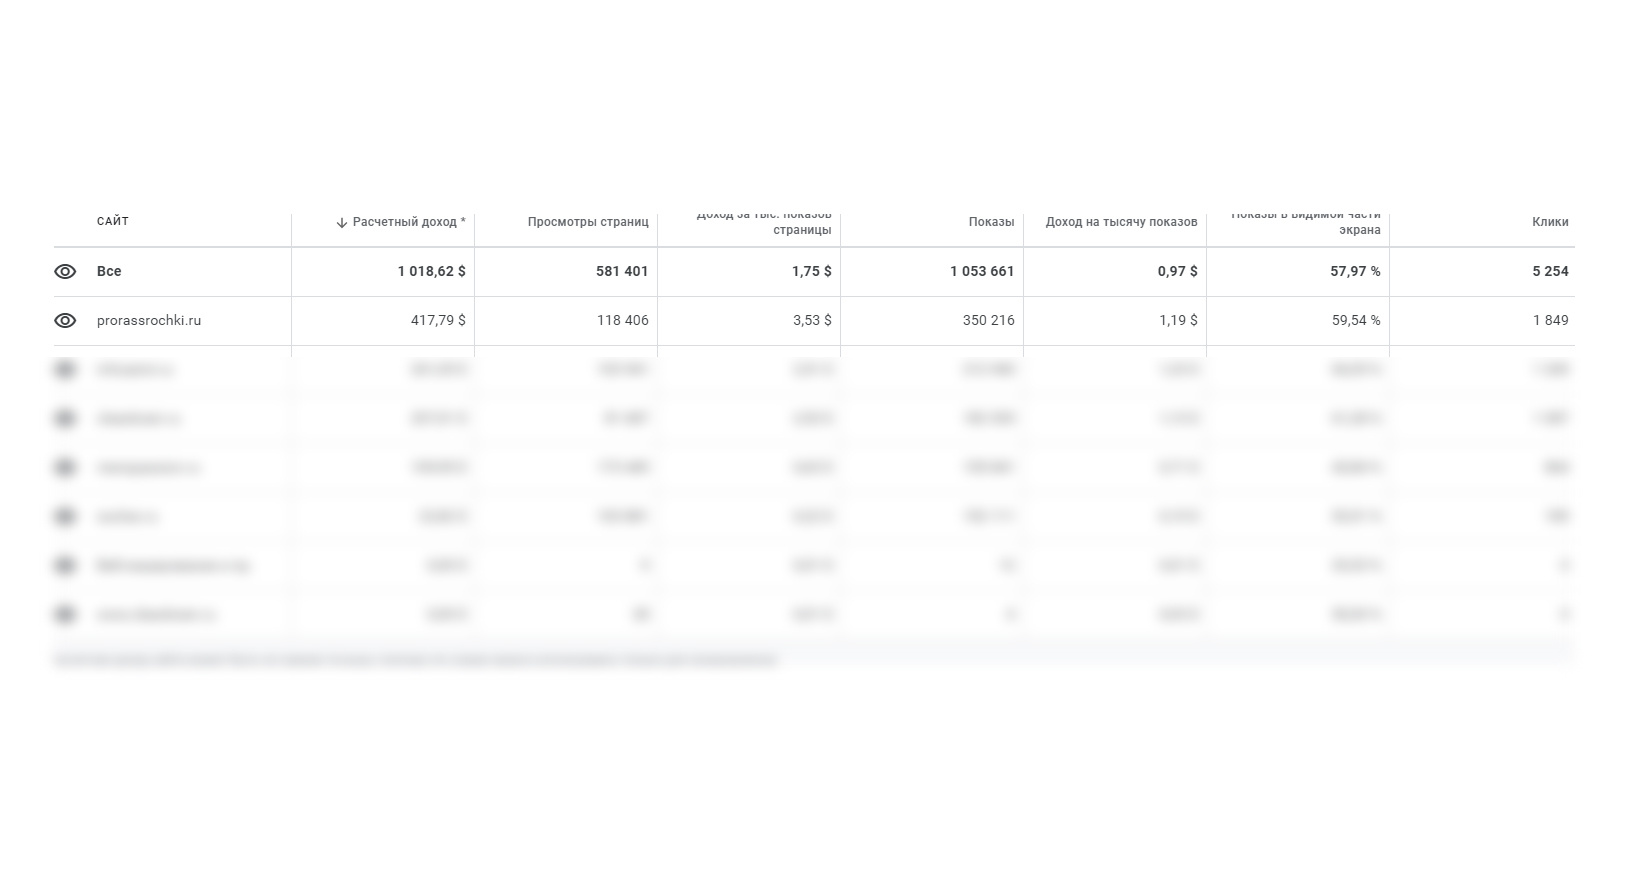Select the 118 406 page views cell
This screenshot has width=1629, height=879.
(623, 321)
